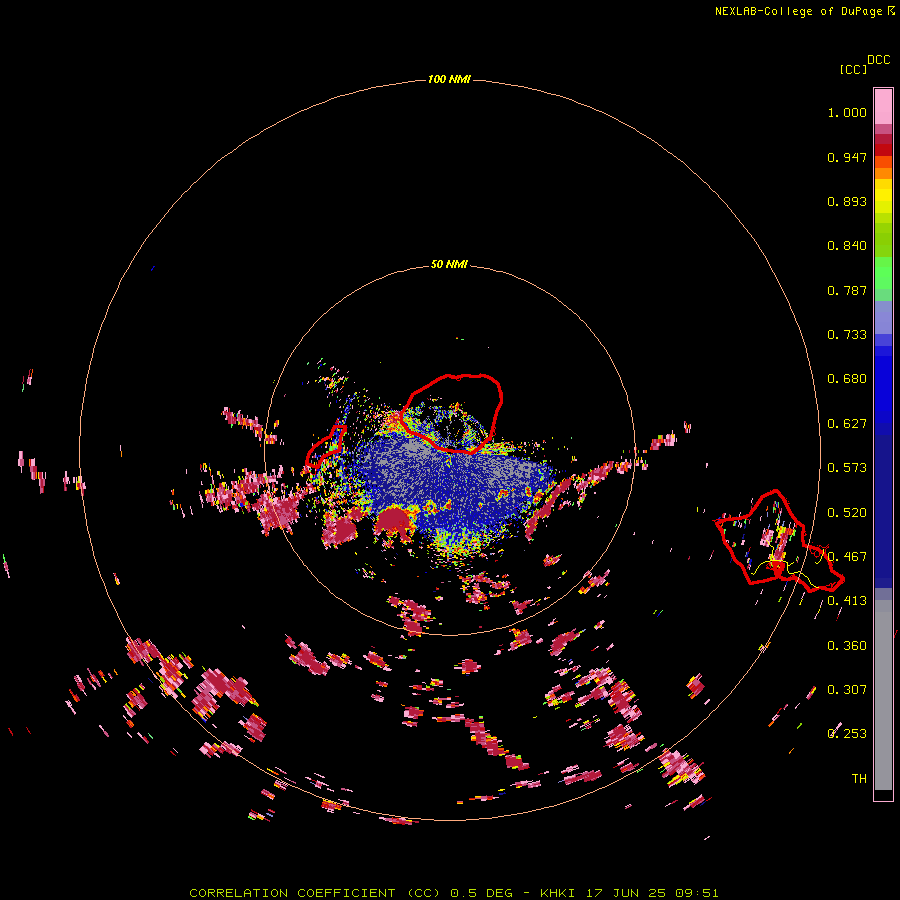Click the 0.573 legend value

click(847, 468)
